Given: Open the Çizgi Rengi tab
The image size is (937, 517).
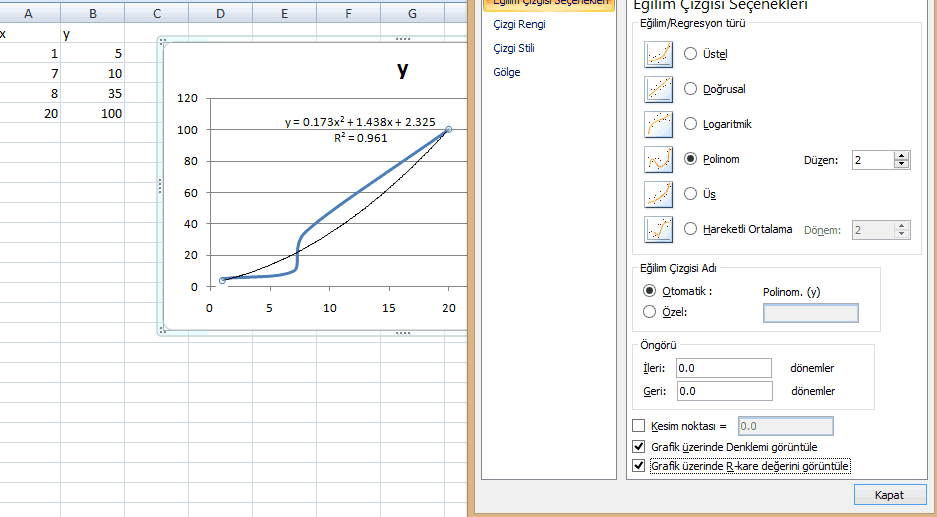Looking at the screenshot, I should point(518,23).
